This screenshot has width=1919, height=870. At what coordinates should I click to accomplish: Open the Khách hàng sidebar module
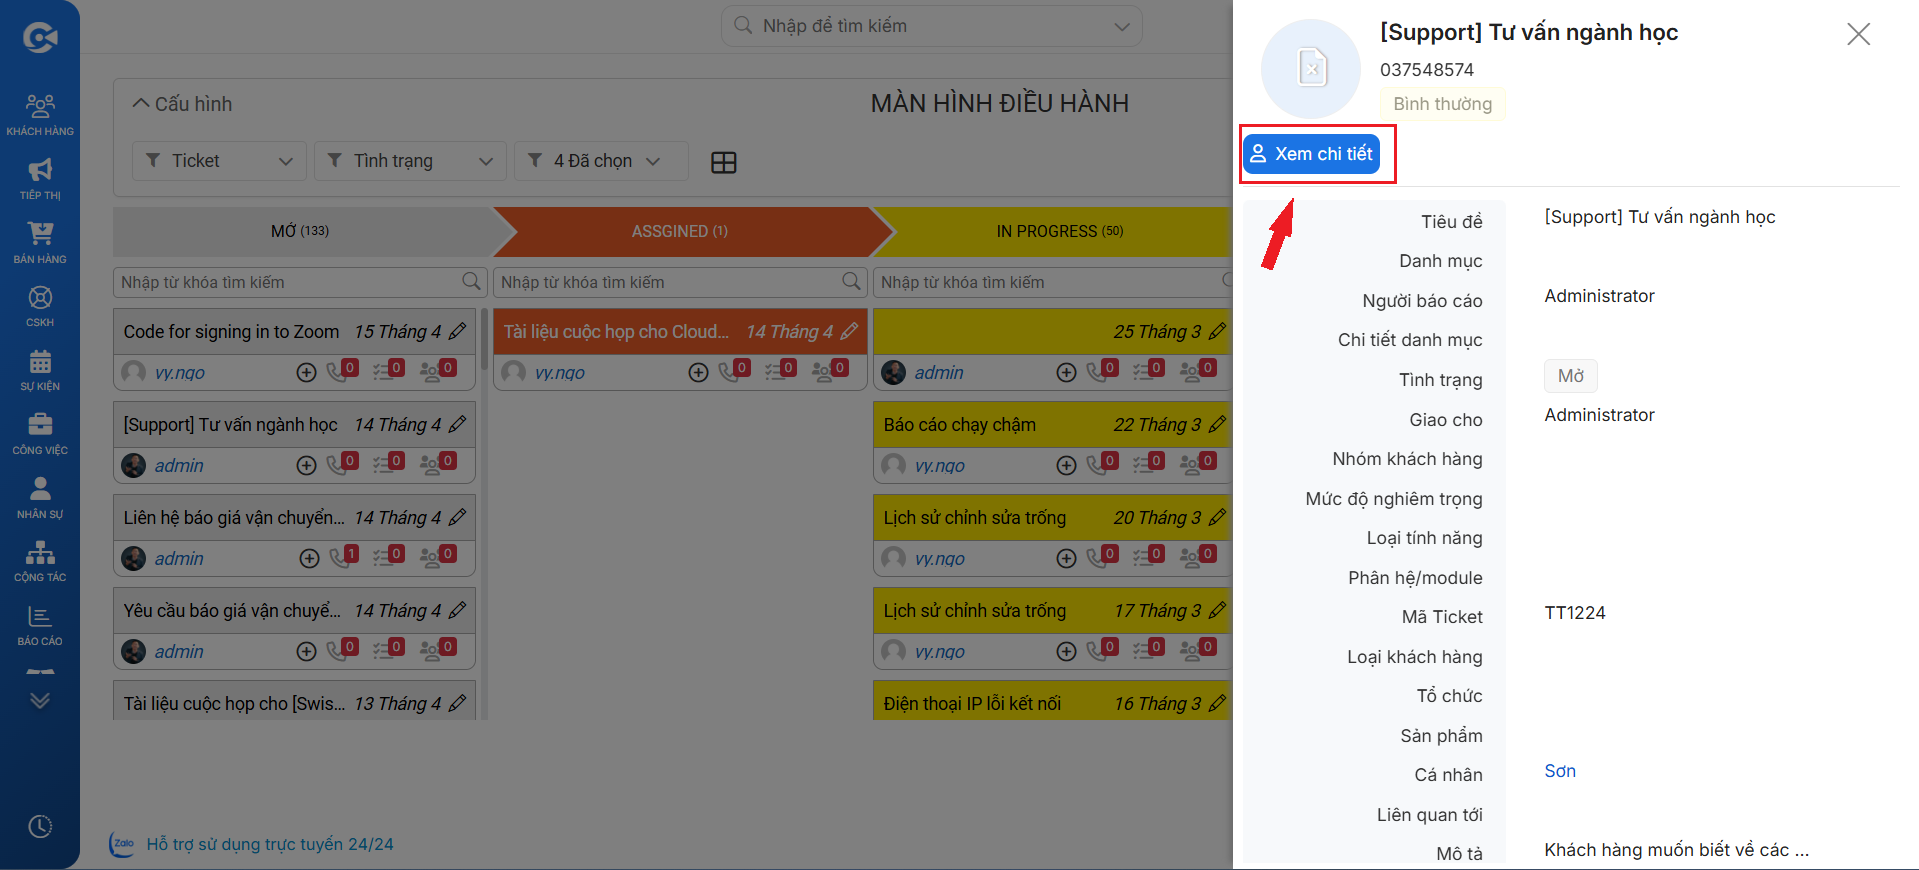click(40, 115)
